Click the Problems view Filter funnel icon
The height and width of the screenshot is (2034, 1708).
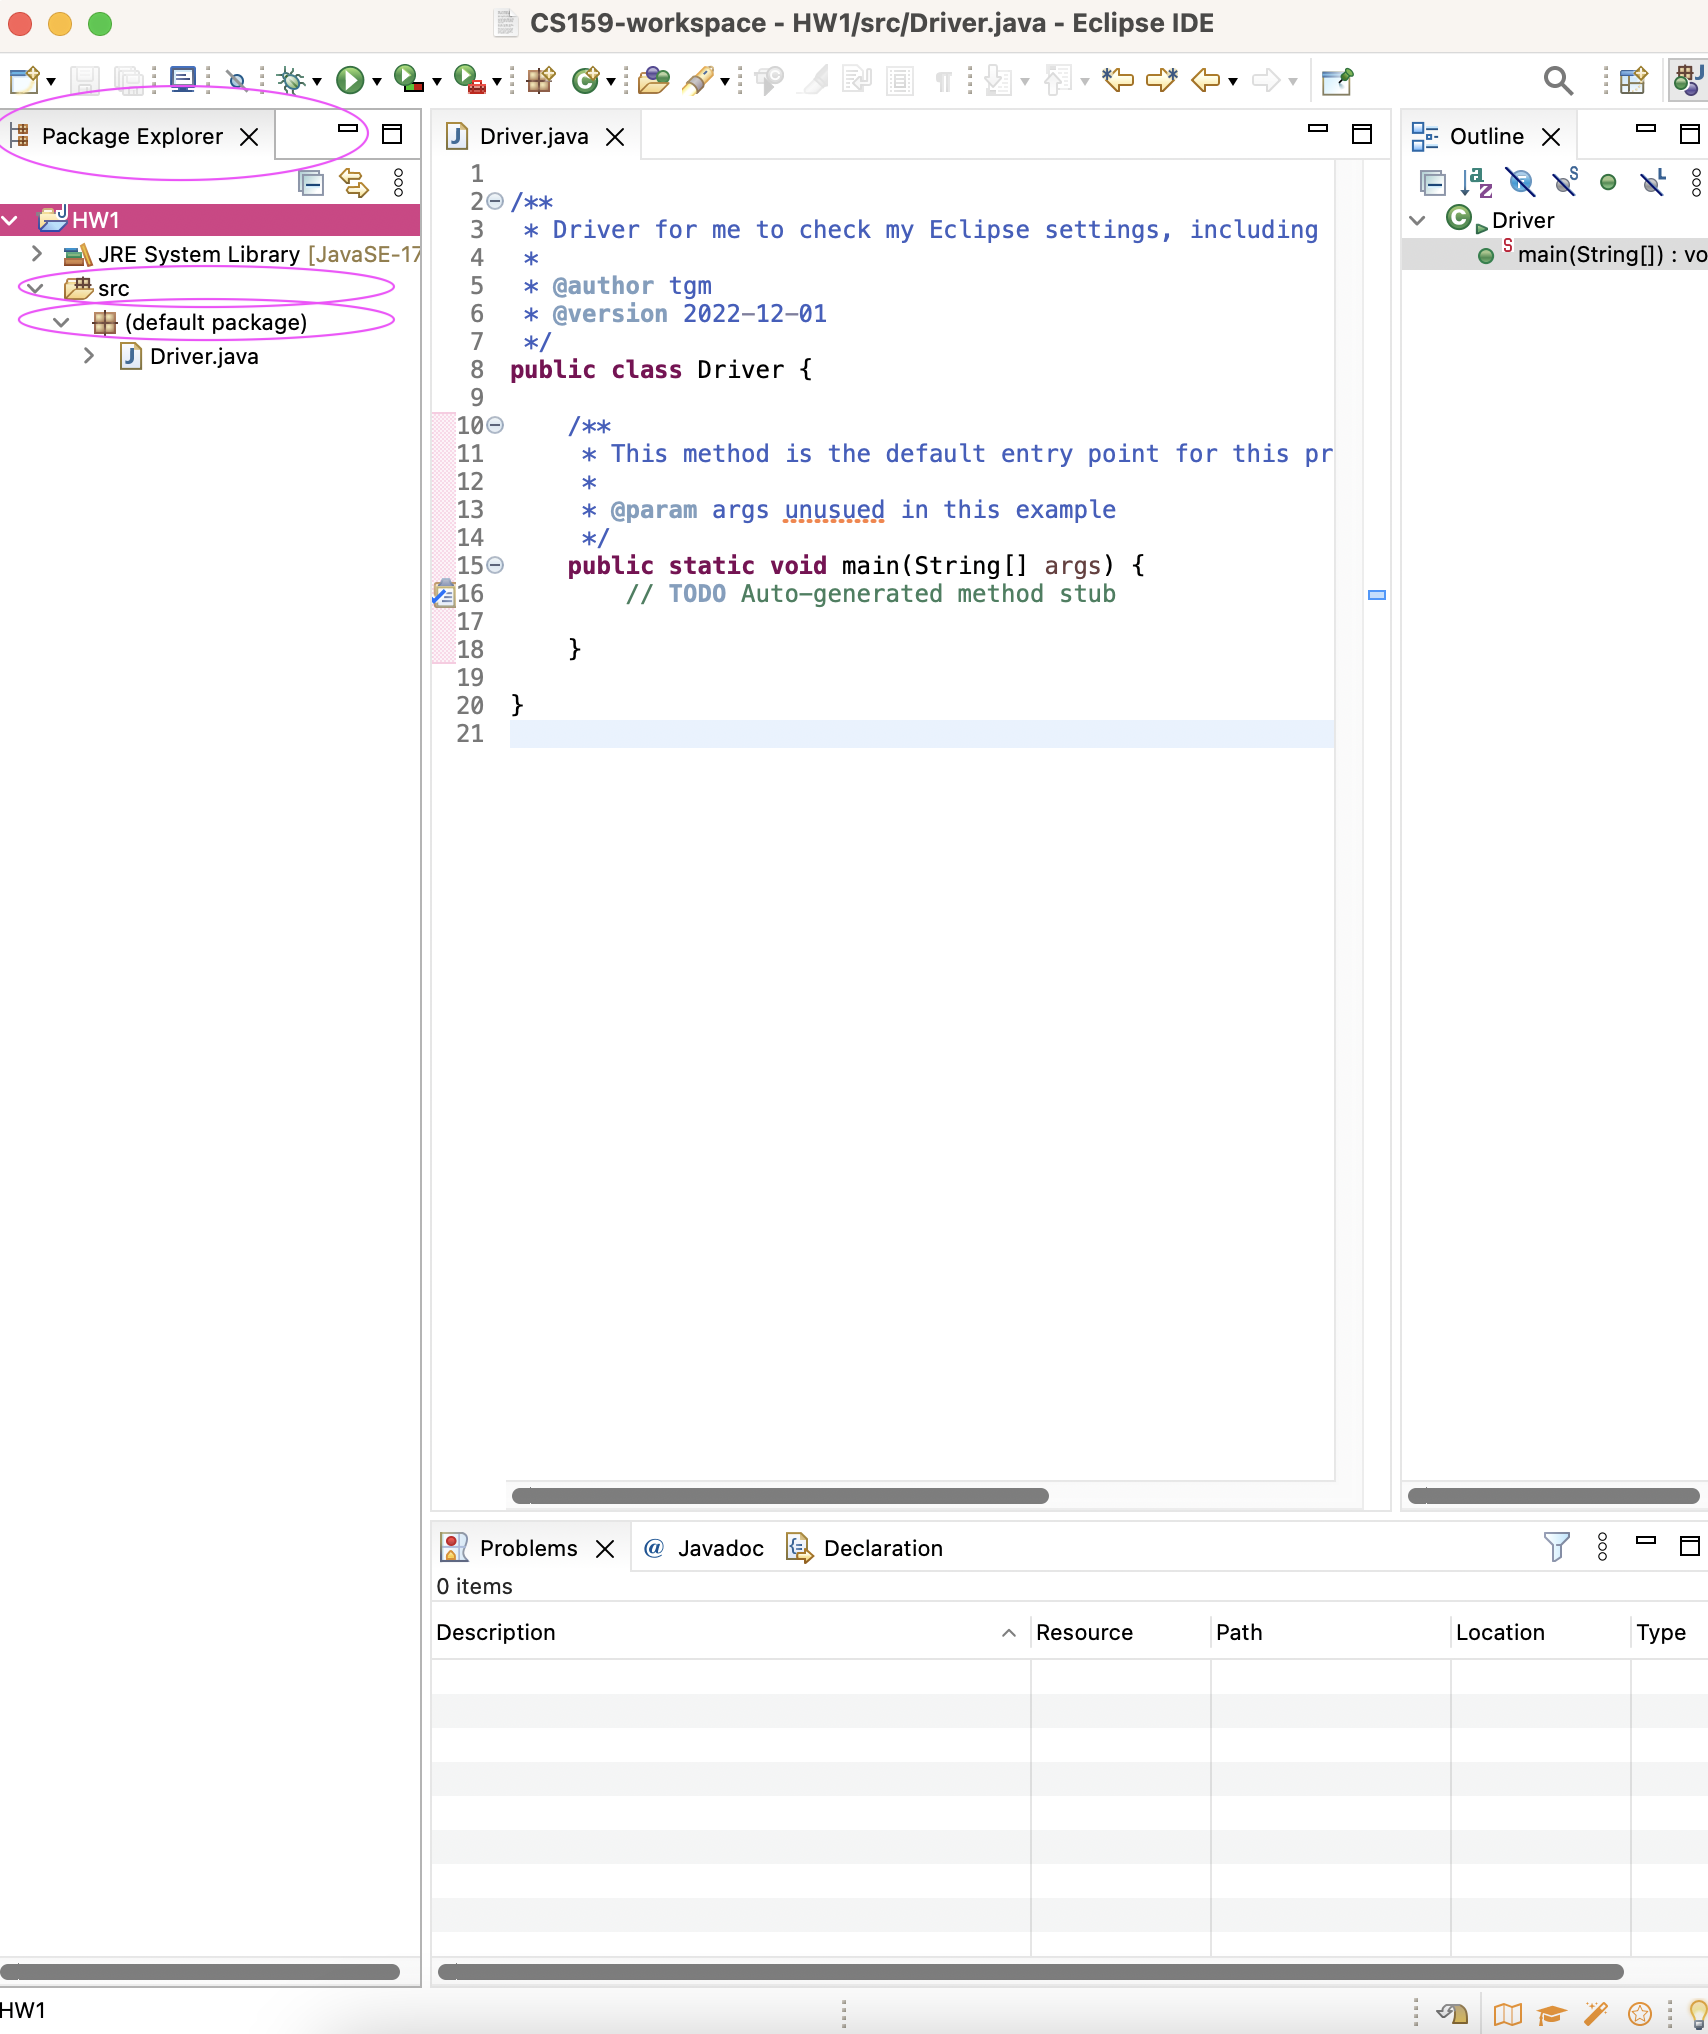[1556, 1547]
